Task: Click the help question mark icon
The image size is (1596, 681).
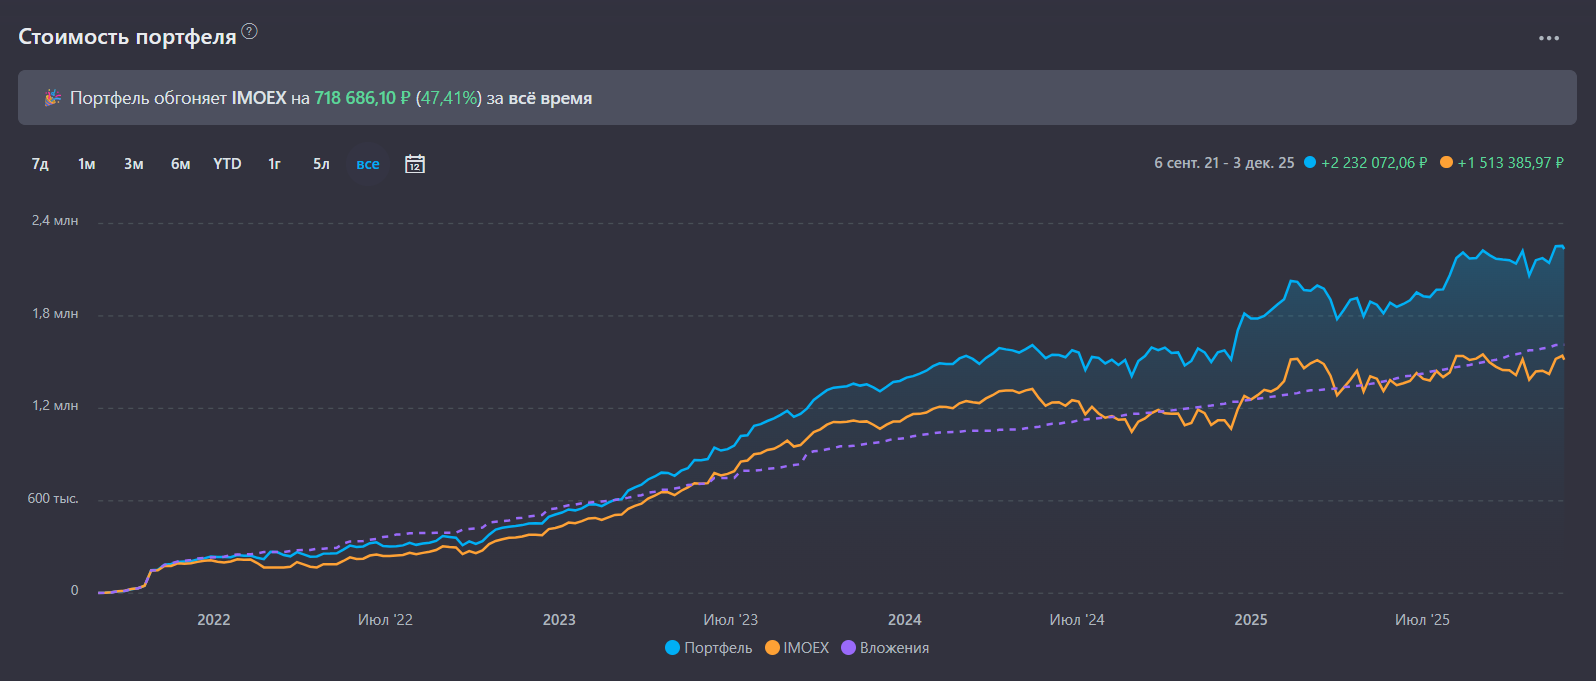Action: [x=250, y=31]
